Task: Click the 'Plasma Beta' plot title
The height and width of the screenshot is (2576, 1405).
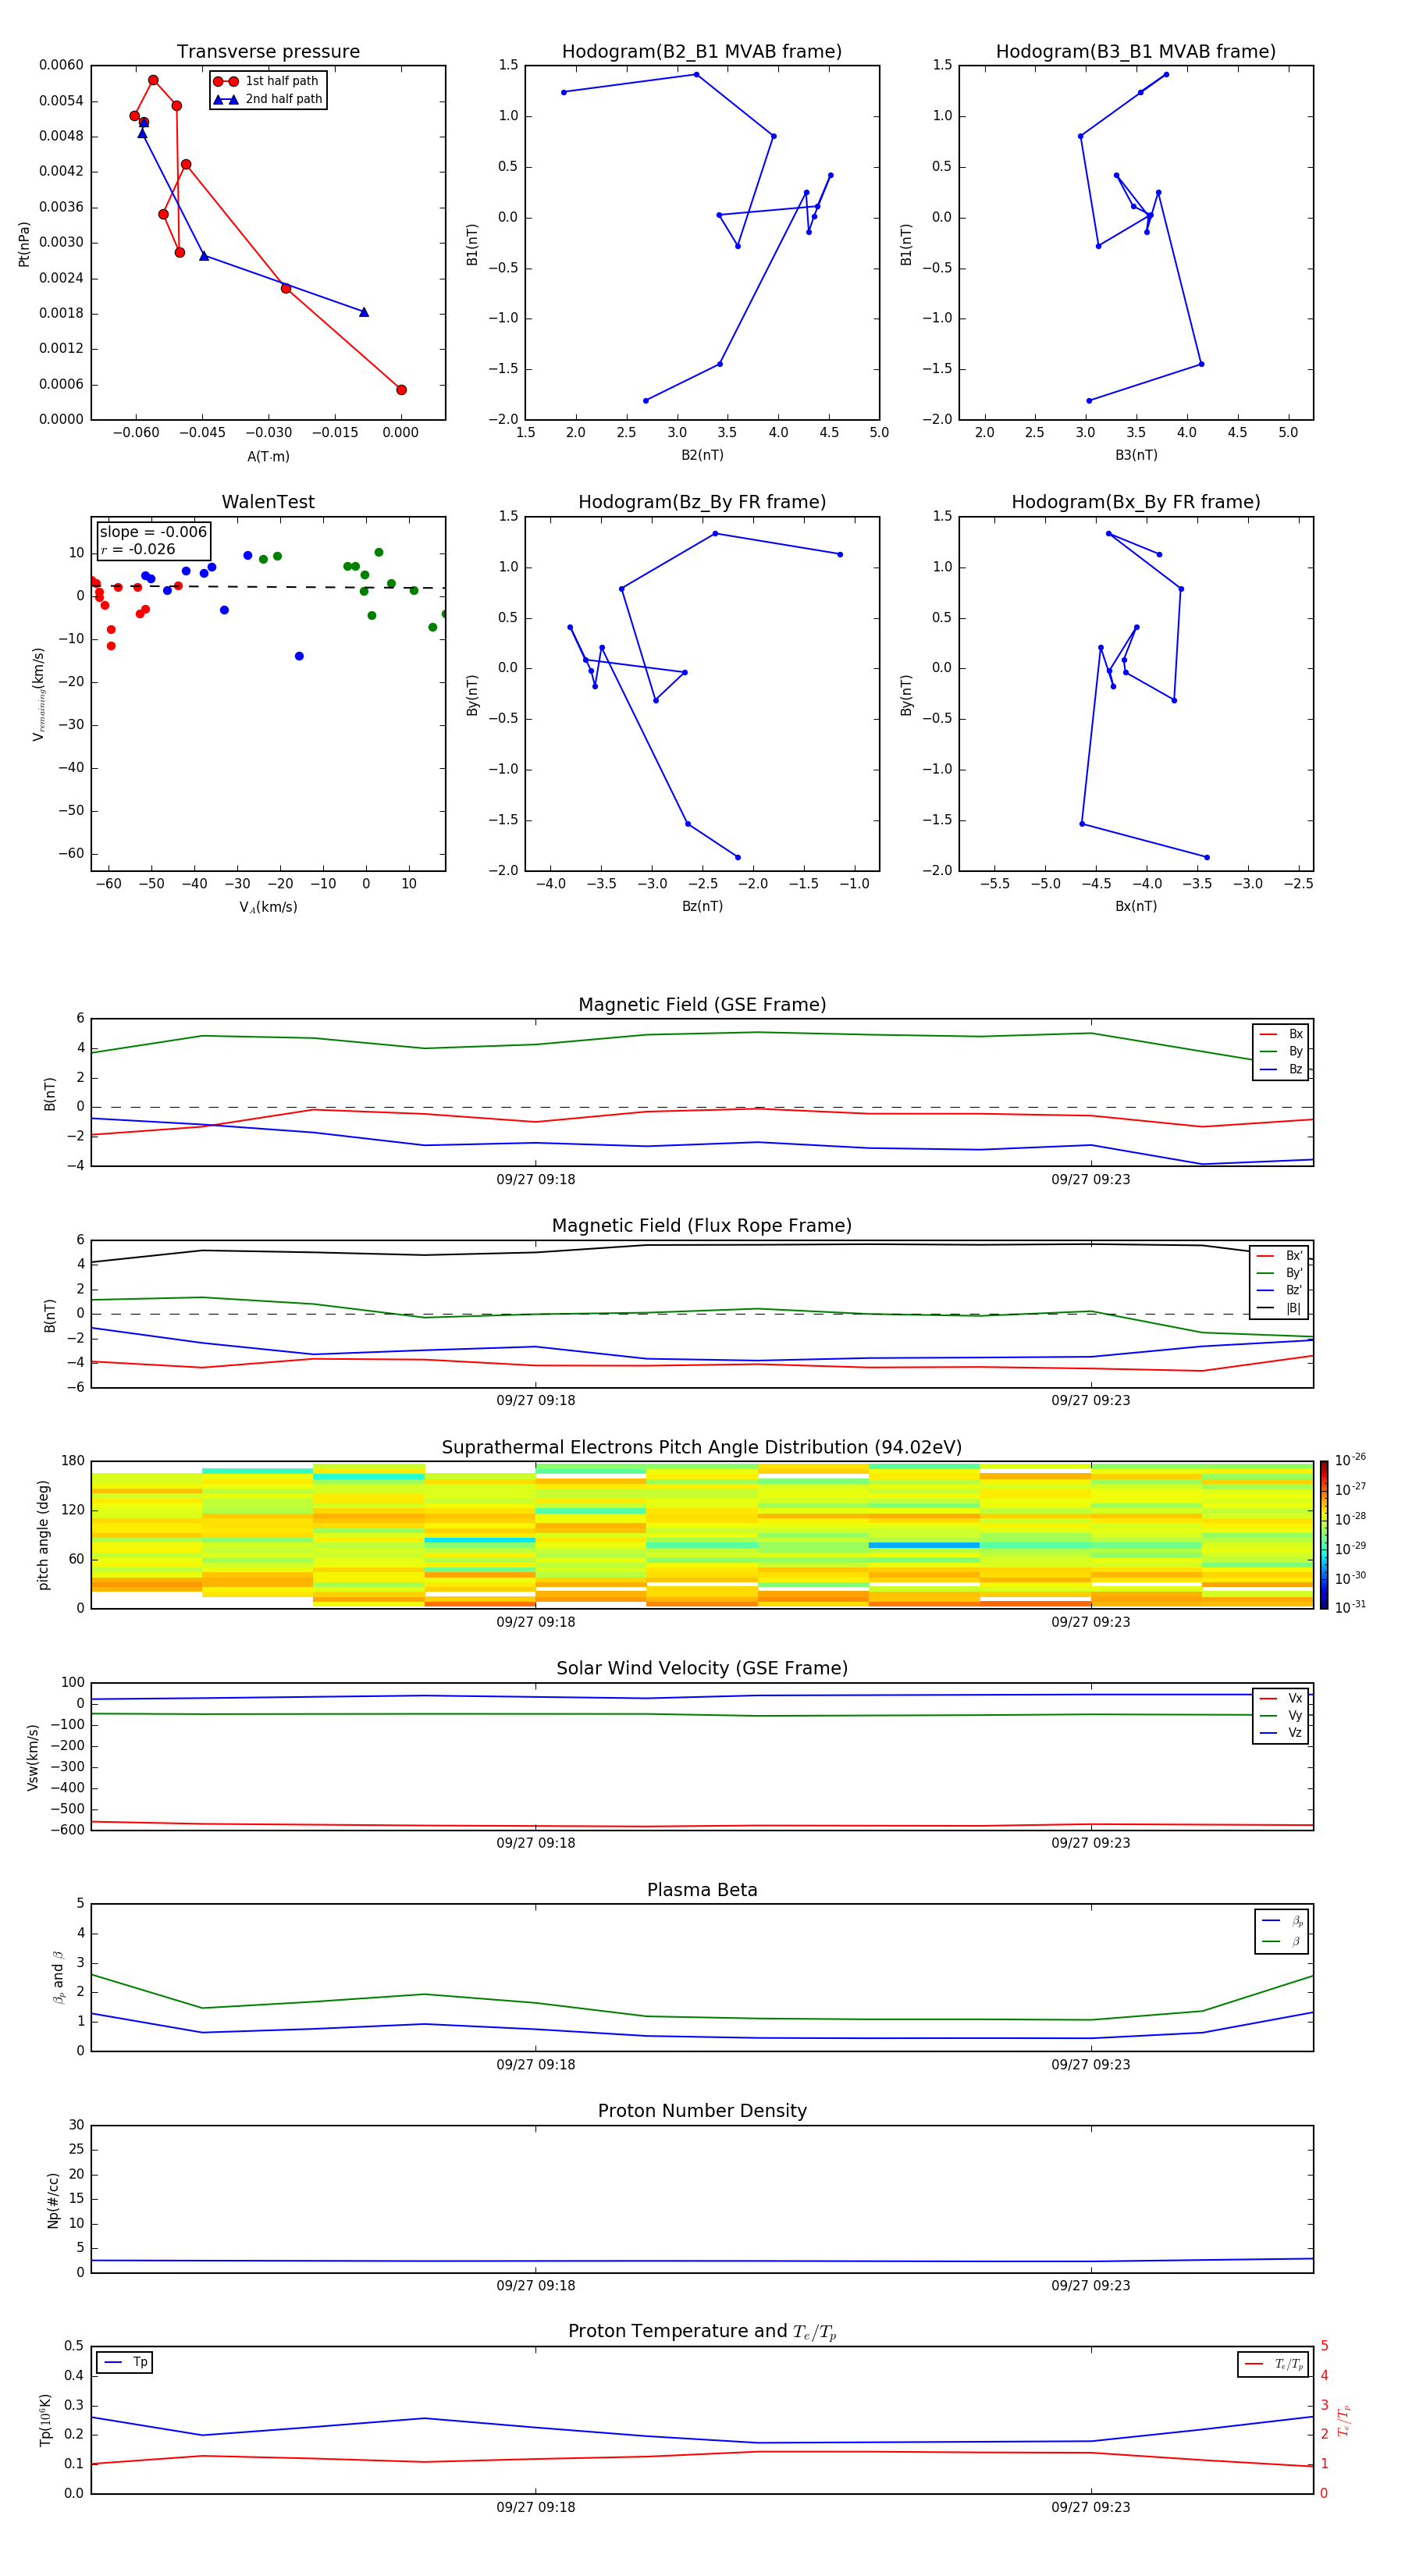Action: tap(702, 1890)
